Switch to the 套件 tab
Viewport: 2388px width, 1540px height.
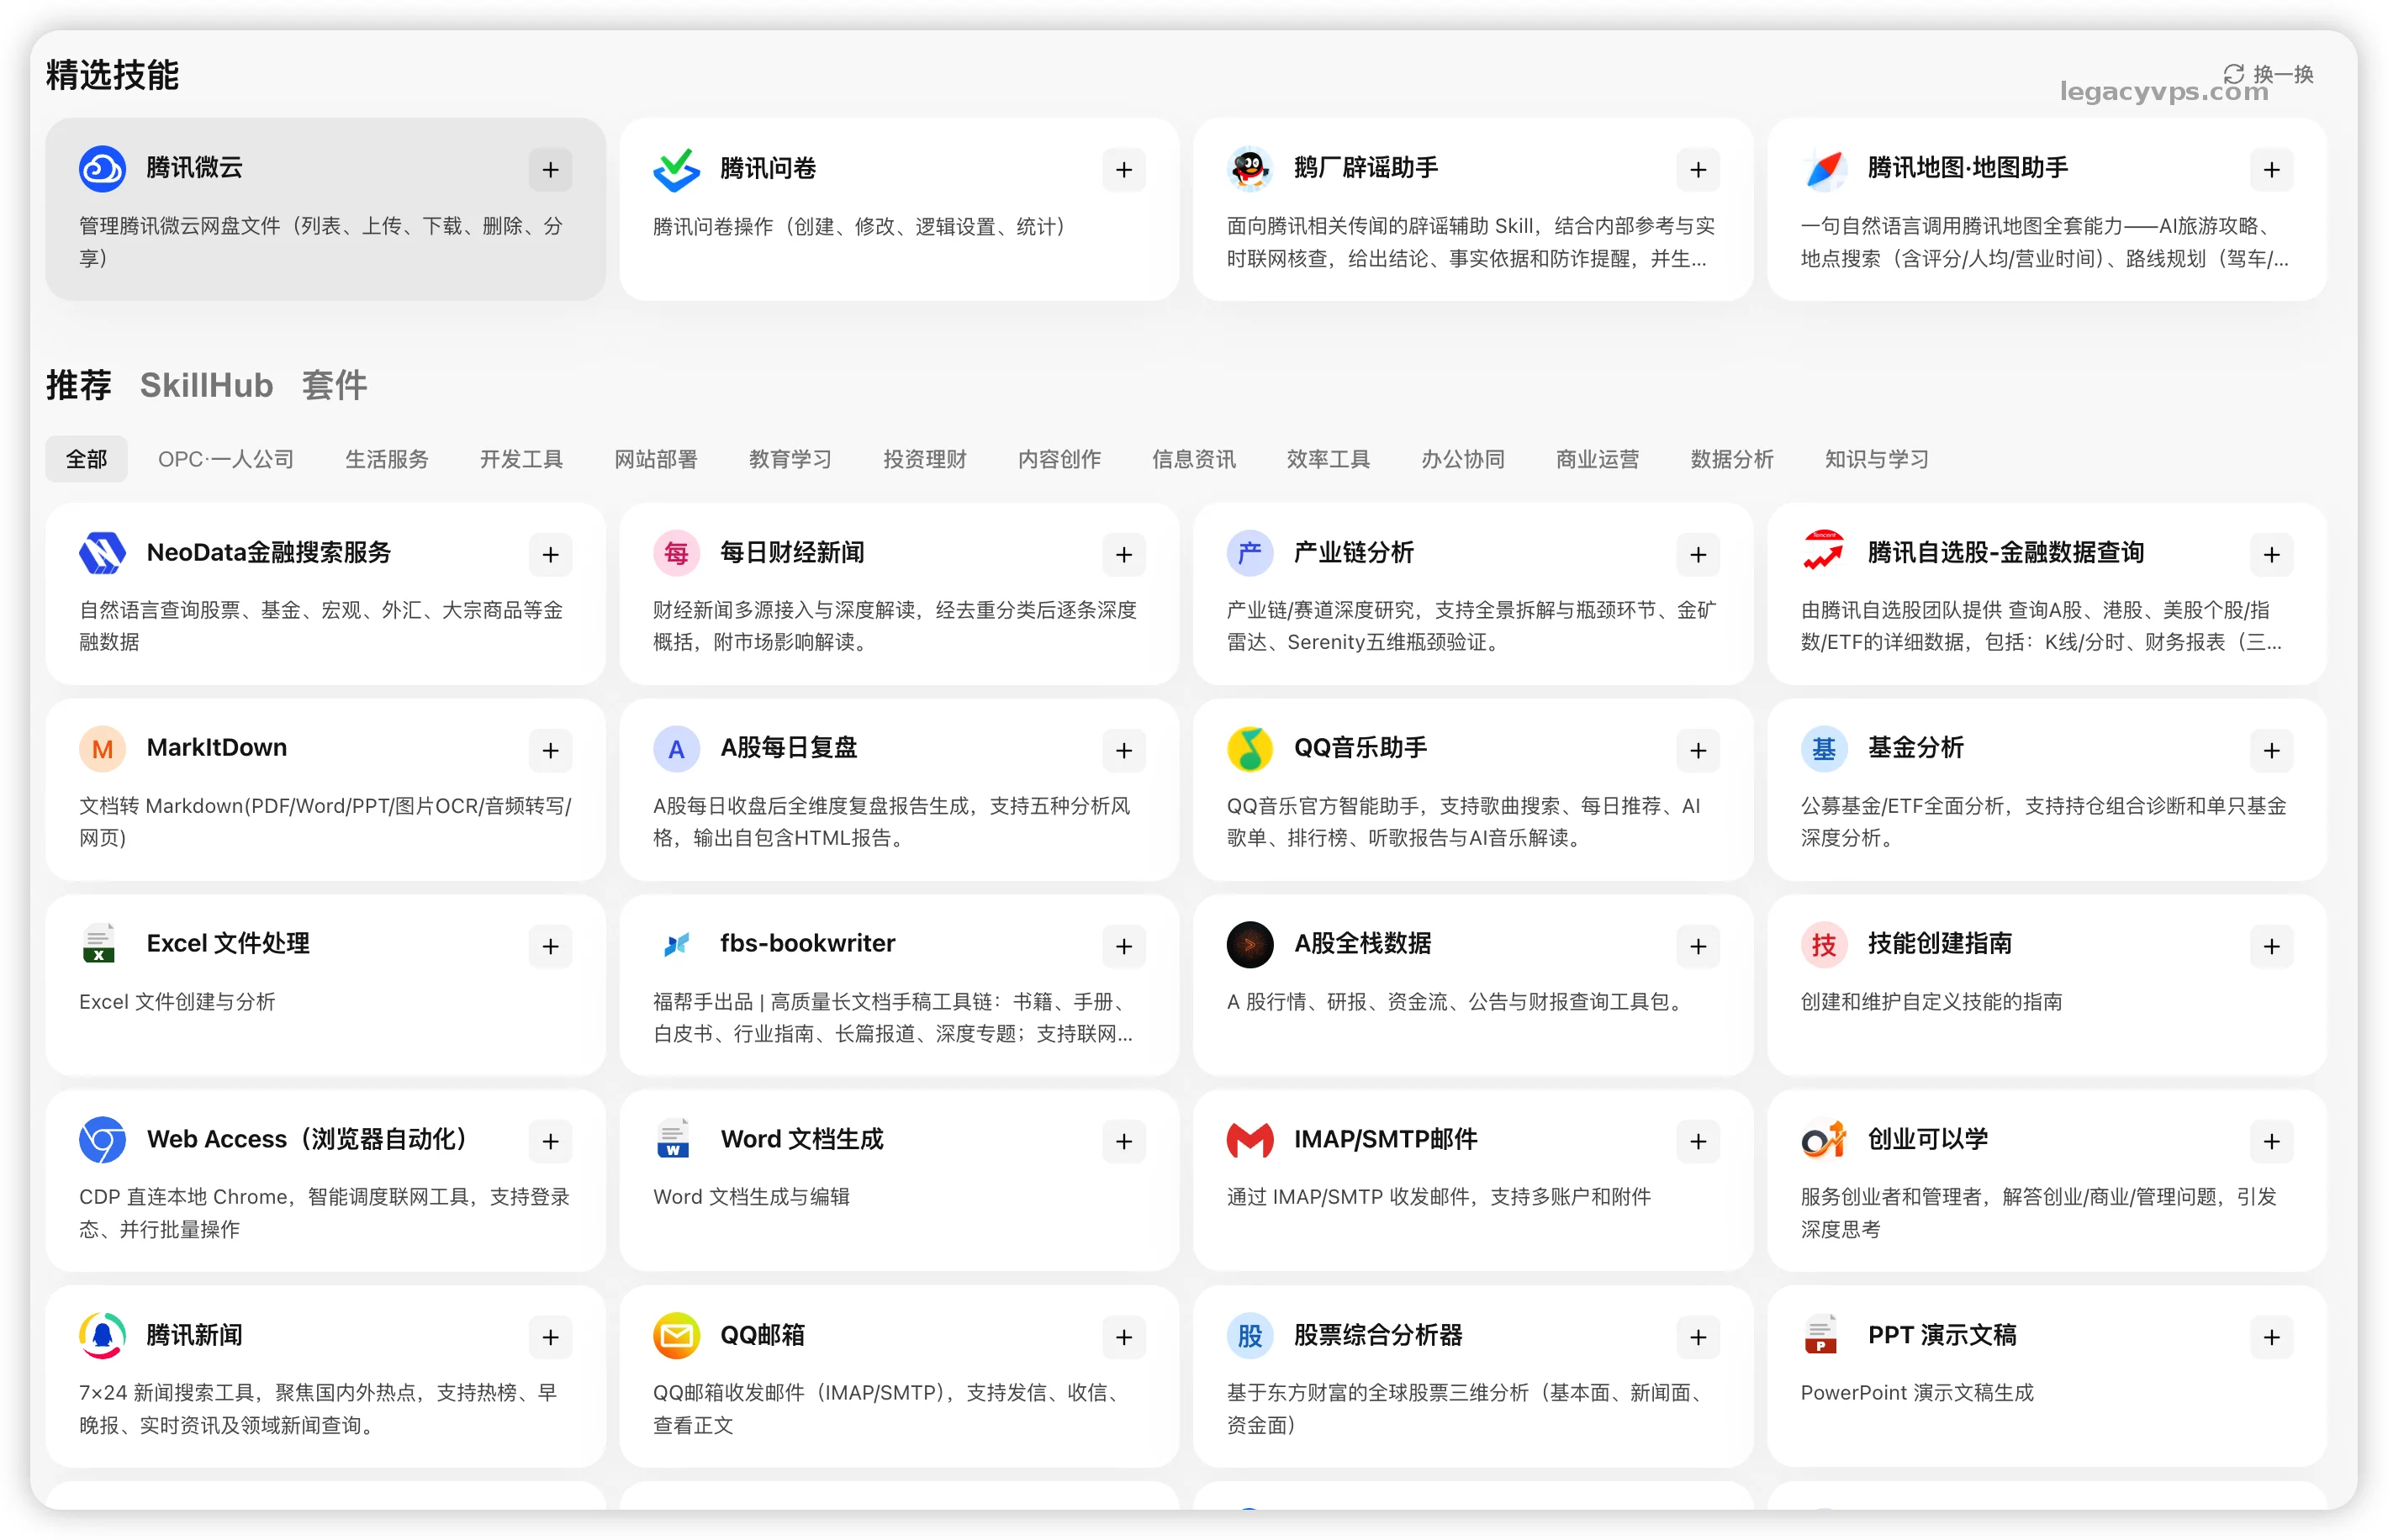(x=335, y=385)
